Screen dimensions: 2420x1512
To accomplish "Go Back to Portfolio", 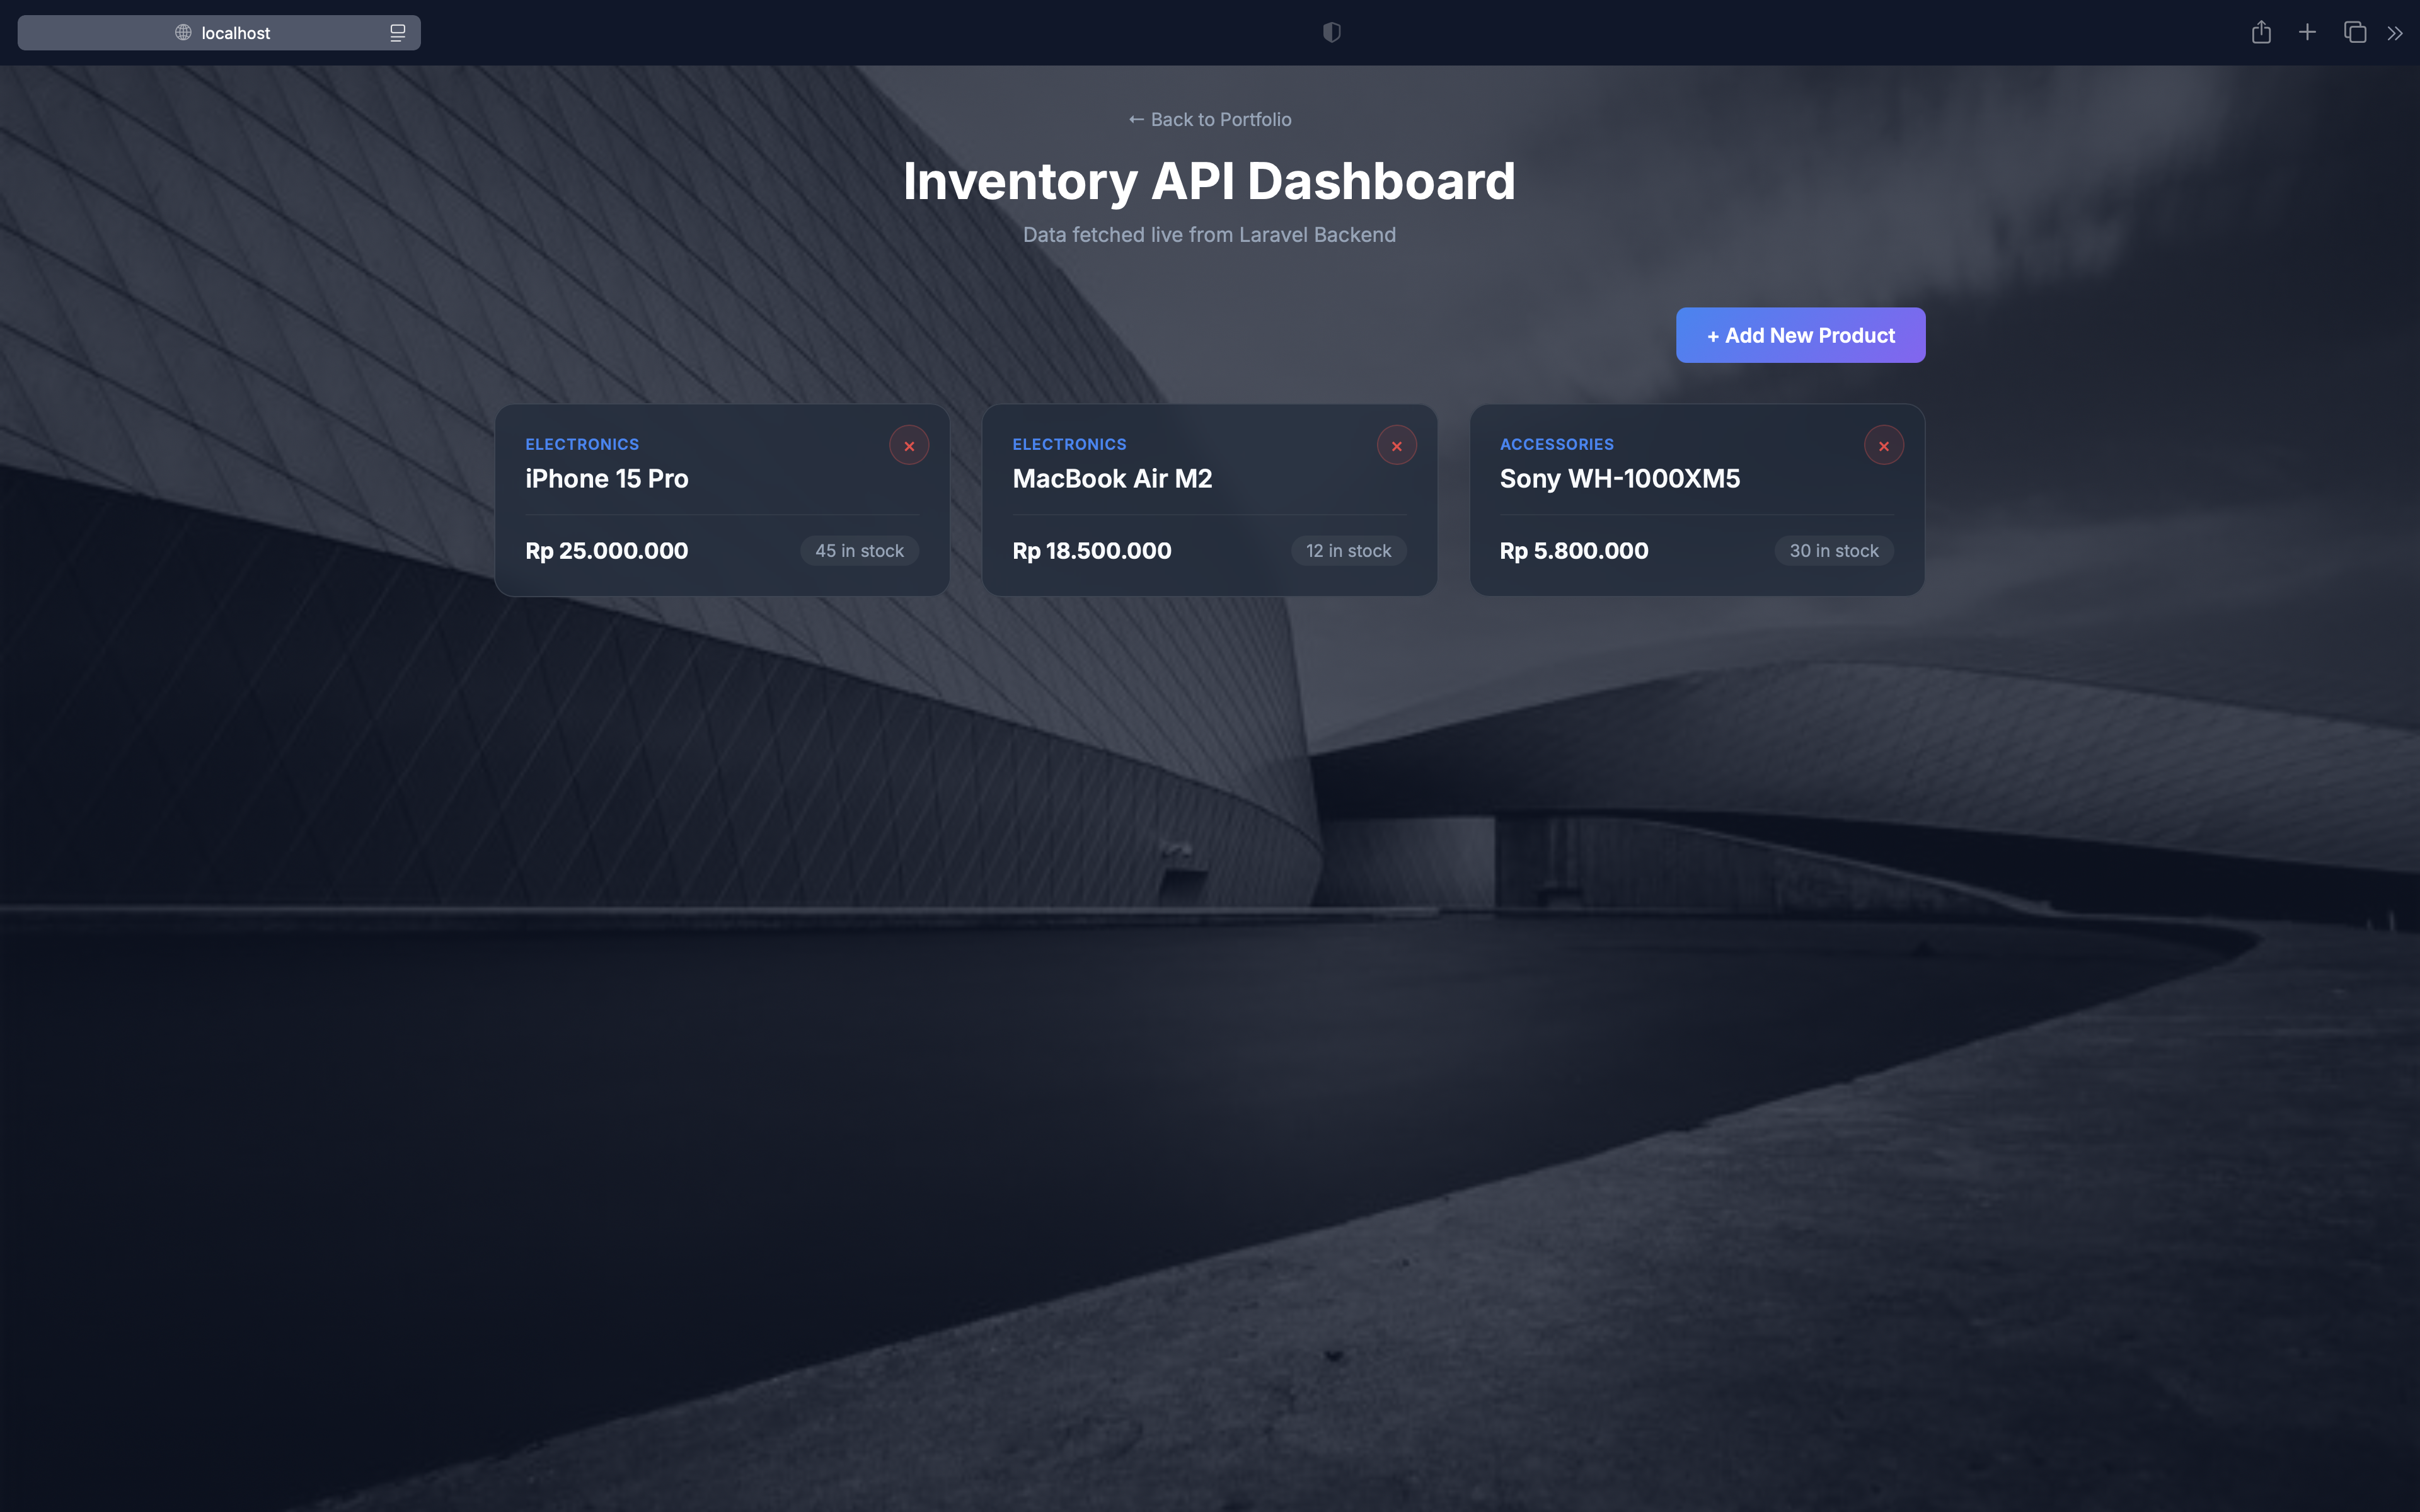I will point(1210,119).
